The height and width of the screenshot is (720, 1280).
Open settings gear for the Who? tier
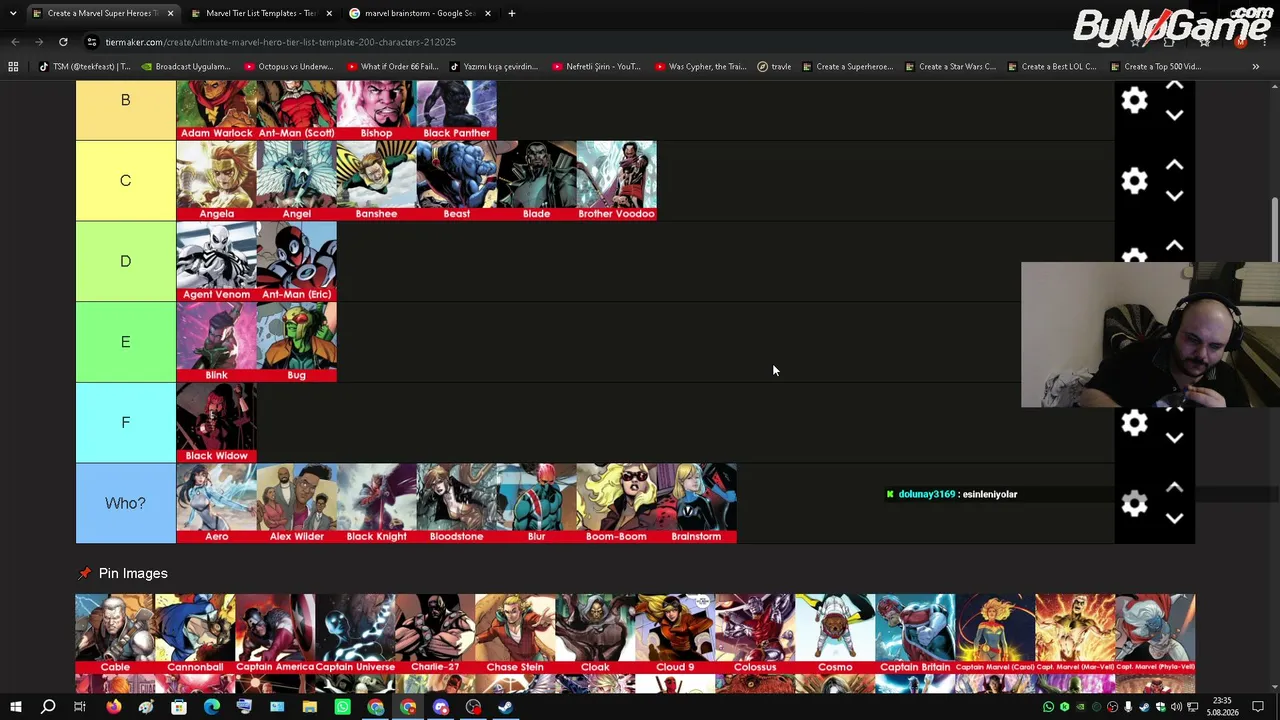[1134, 504]
